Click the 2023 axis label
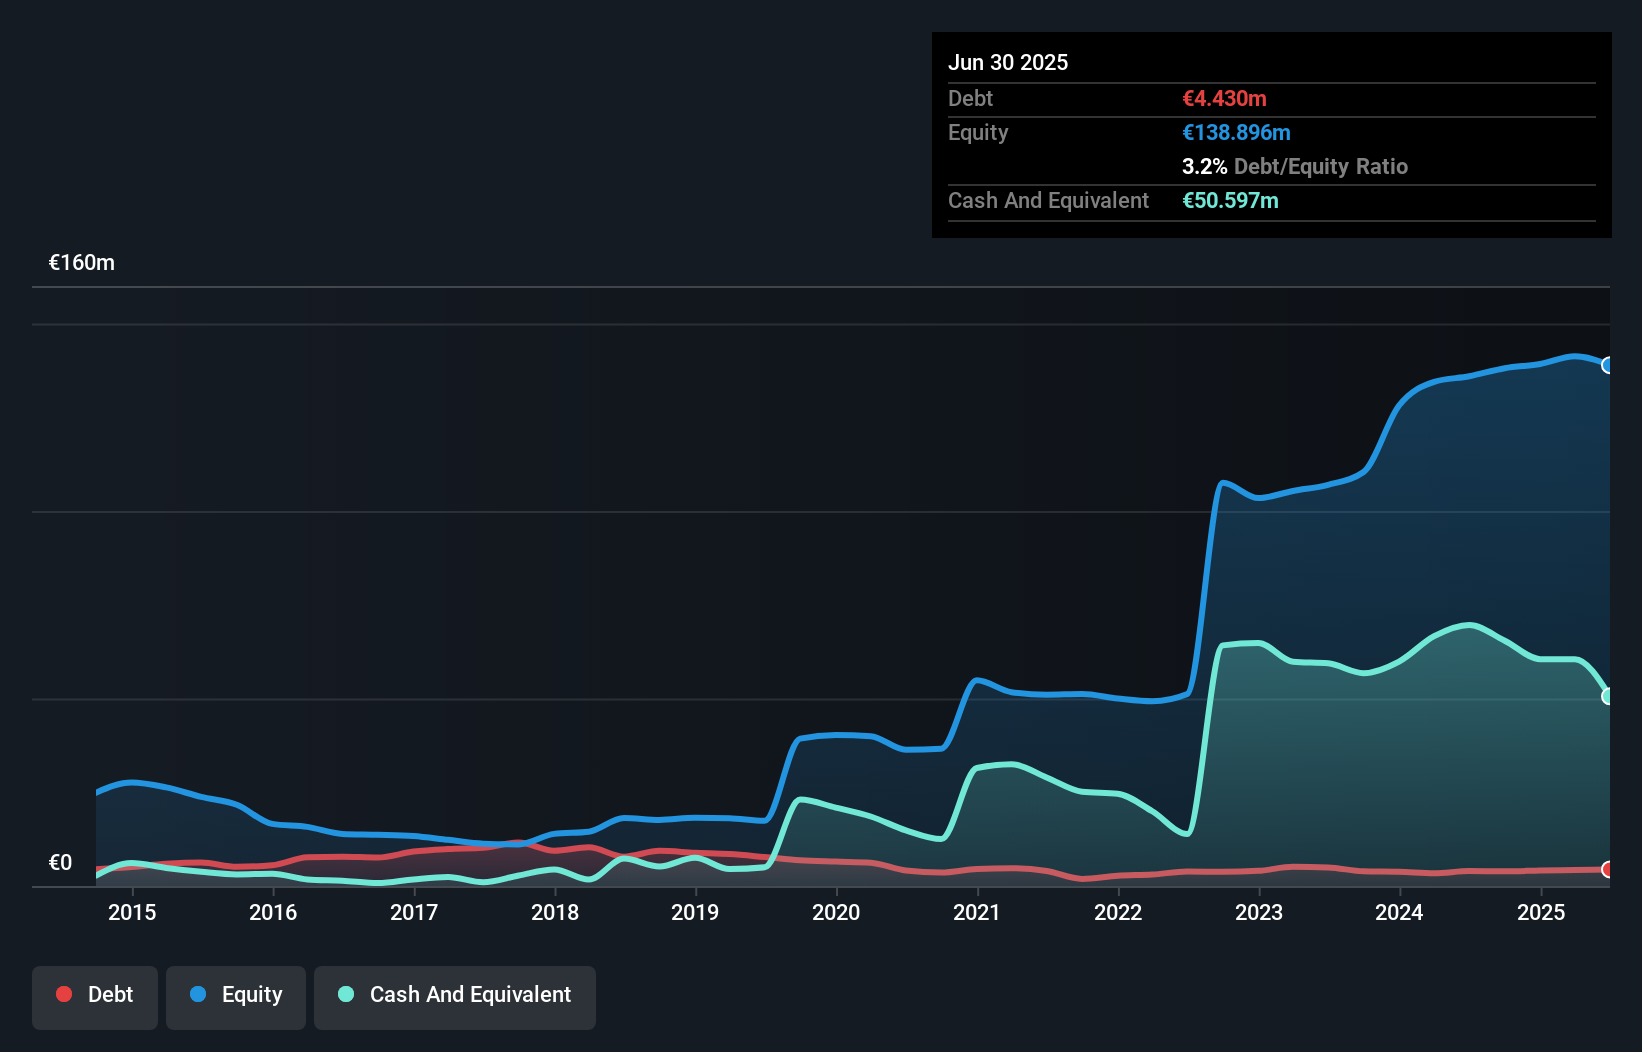Image resolution: width=1642 pixels, height=1052 pixels. 1259,912
